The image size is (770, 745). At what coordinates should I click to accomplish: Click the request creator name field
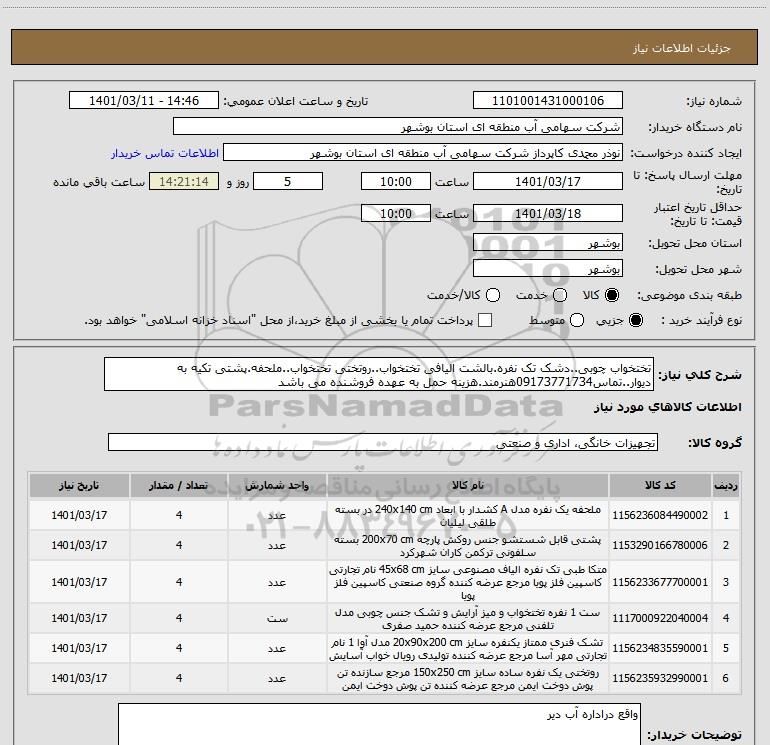click(423, 153)
